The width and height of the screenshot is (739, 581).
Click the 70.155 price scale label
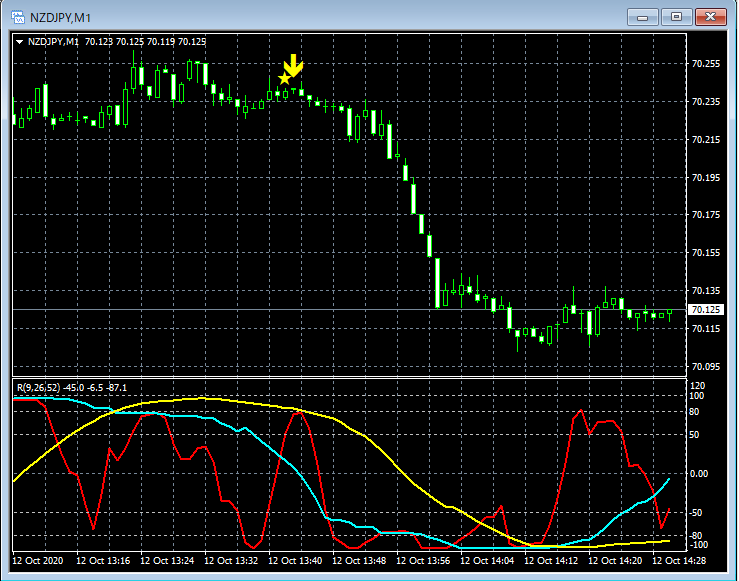[x=706, y=253]
